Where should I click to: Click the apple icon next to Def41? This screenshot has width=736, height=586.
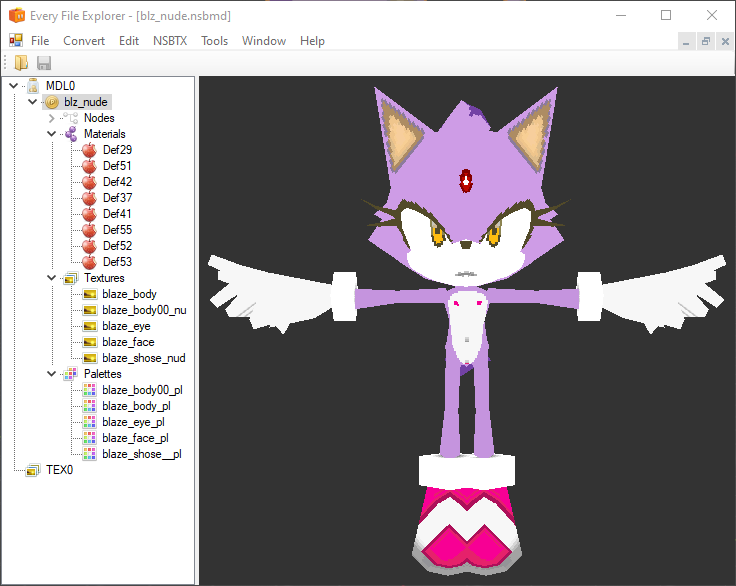coord(89,214)
